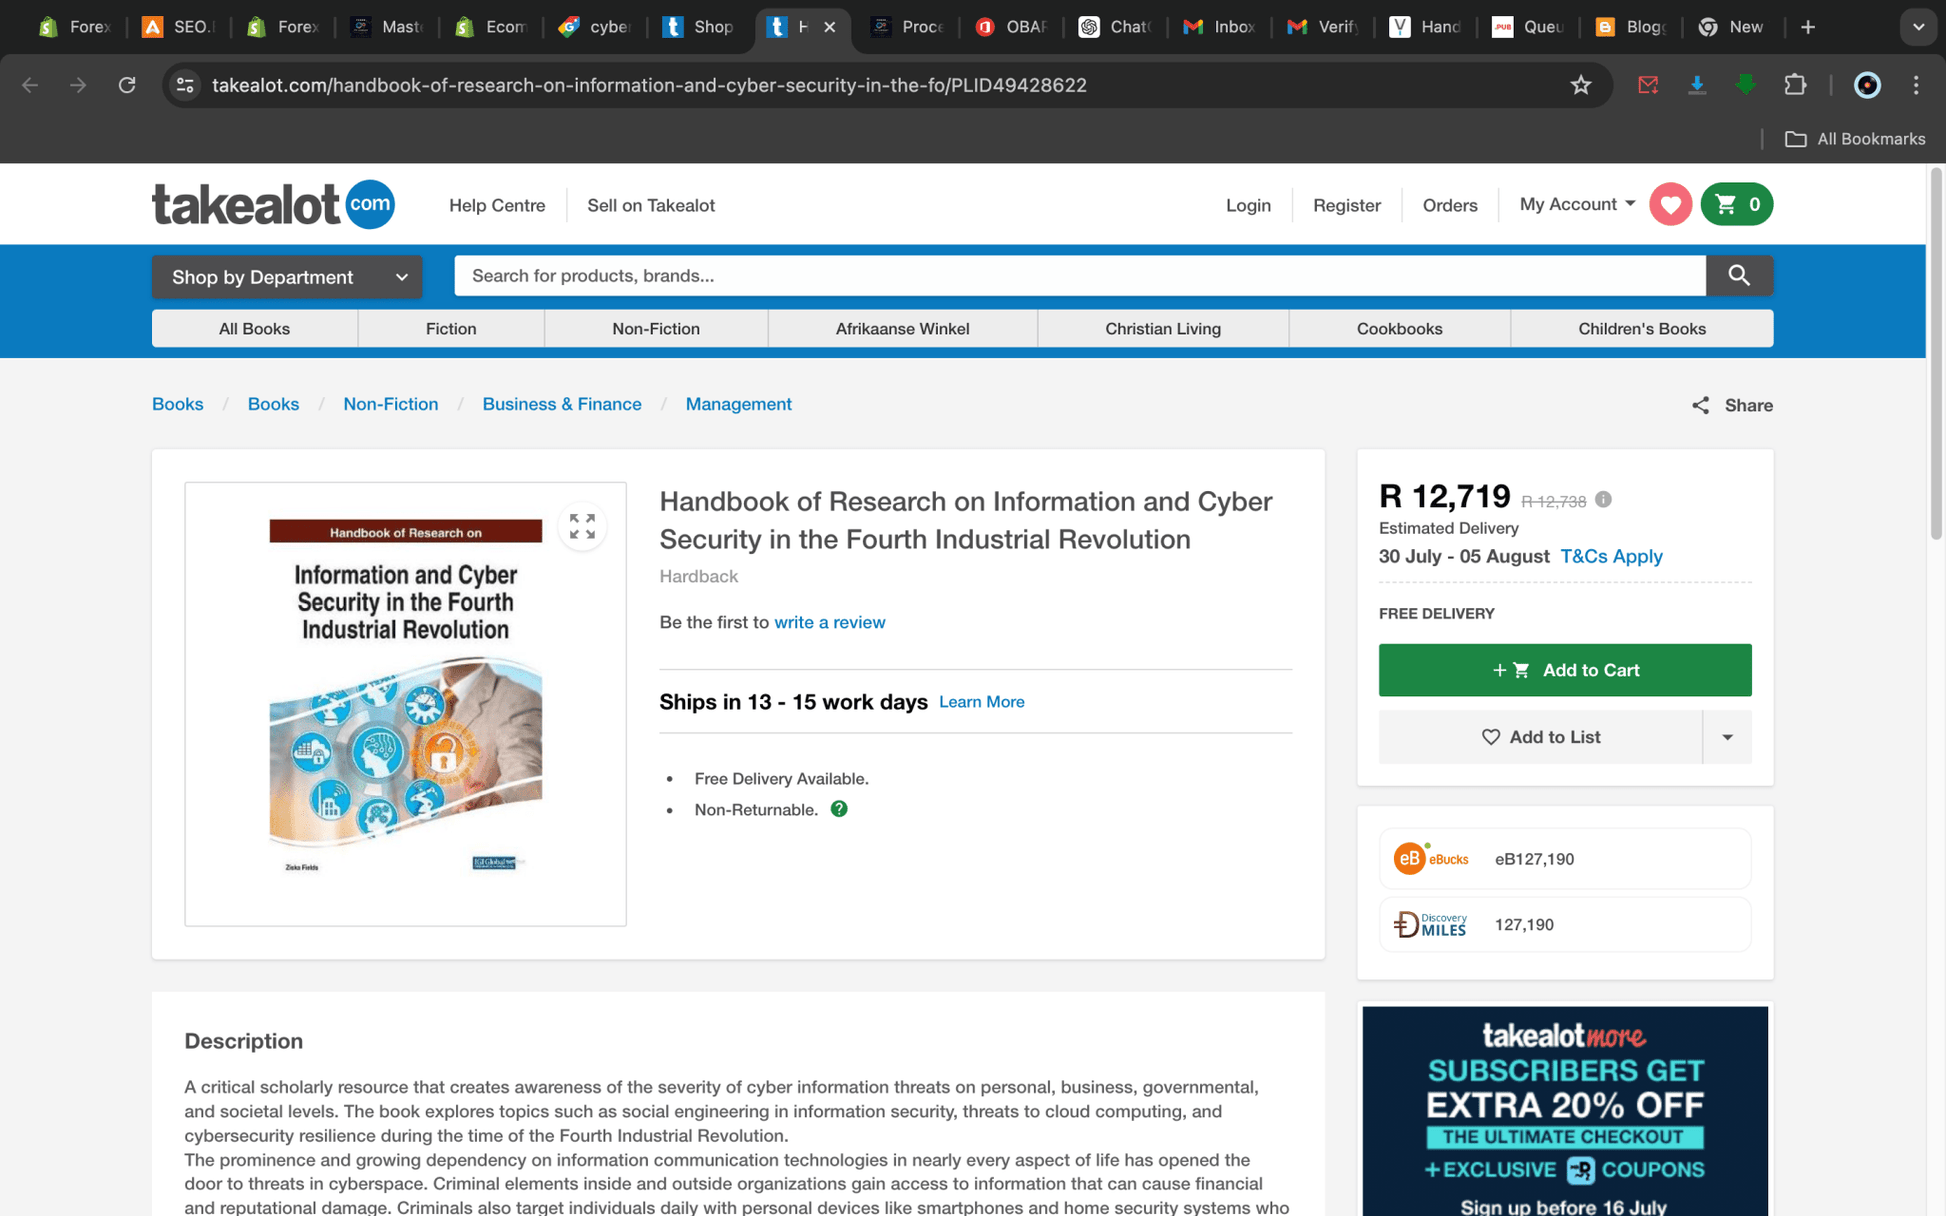This screenshot has height=1216, width=1946.
Task: Select the Children's Books tab
Action: click(x=1642, y=328)
